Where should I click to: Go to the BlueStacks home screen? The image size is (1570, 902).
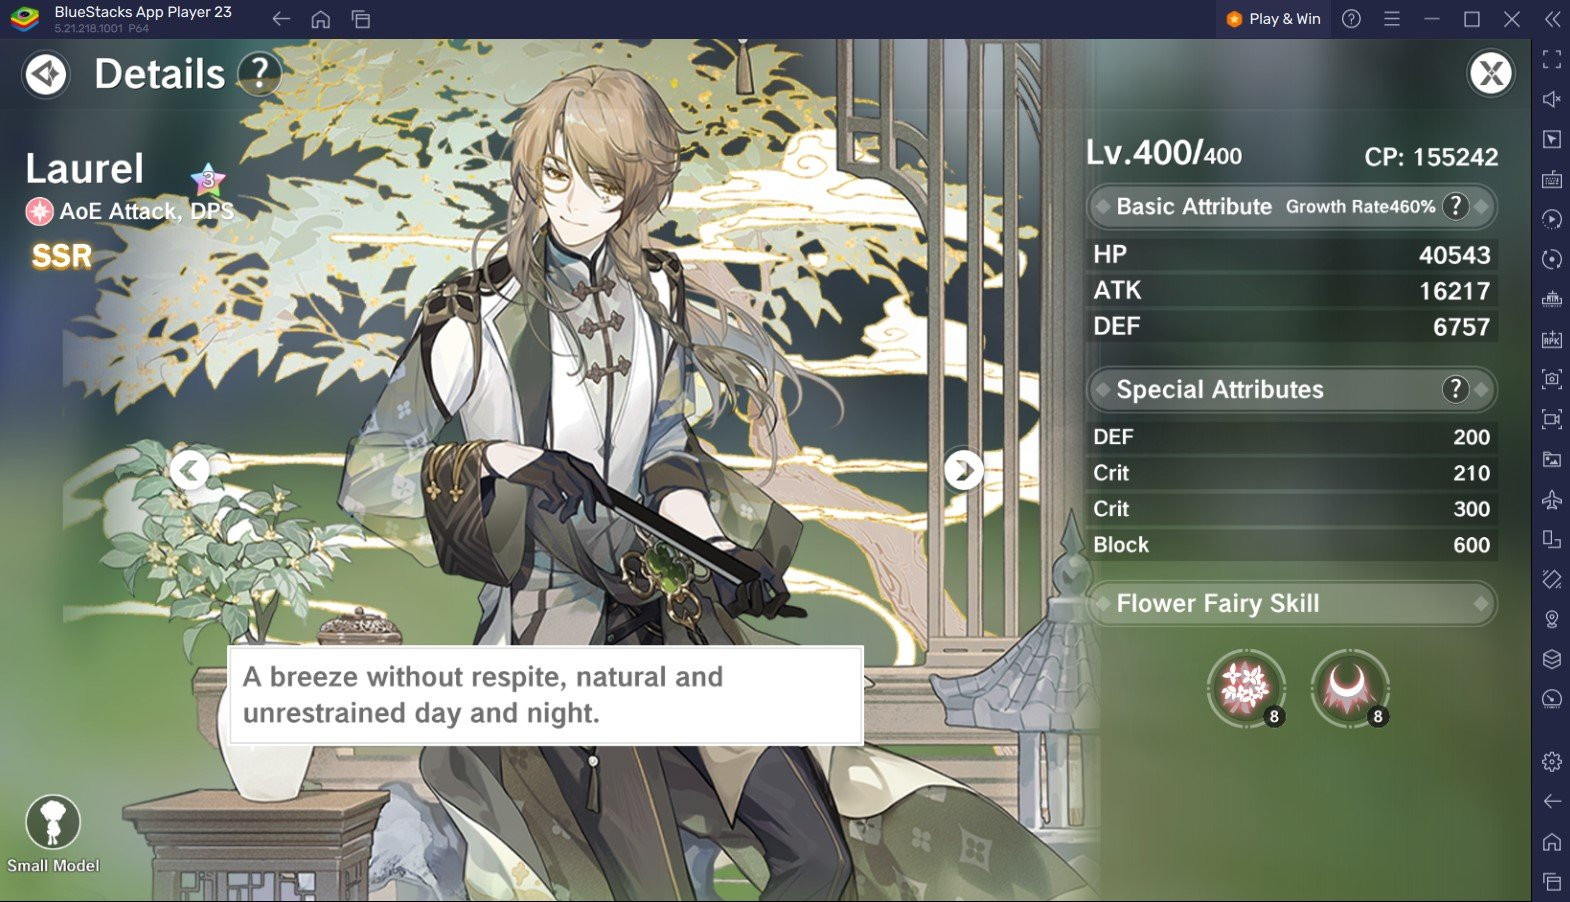(x=321, y=19)
